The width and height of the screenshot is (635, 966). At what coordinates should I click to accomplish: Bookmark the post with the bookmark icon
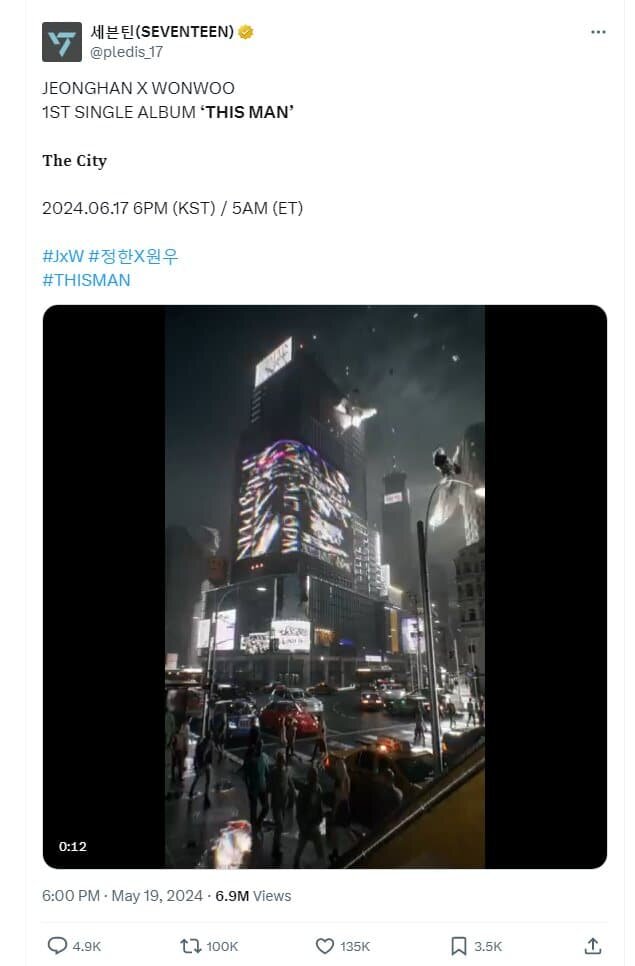[458, 946]
